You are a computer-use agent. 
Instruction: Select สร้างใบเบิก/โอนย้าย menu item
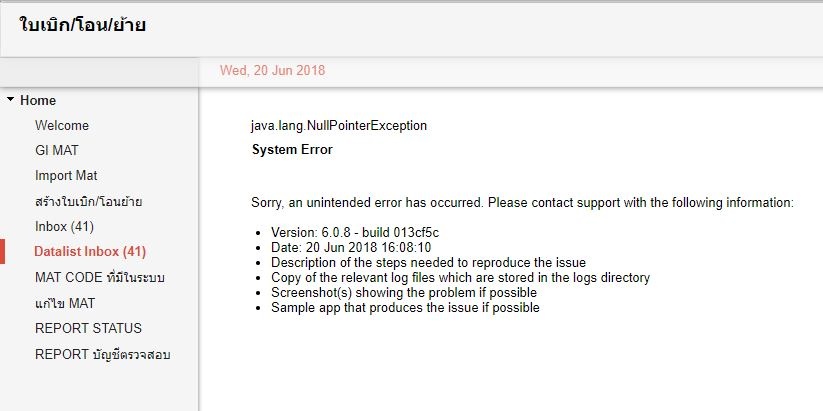coord(88,202)
